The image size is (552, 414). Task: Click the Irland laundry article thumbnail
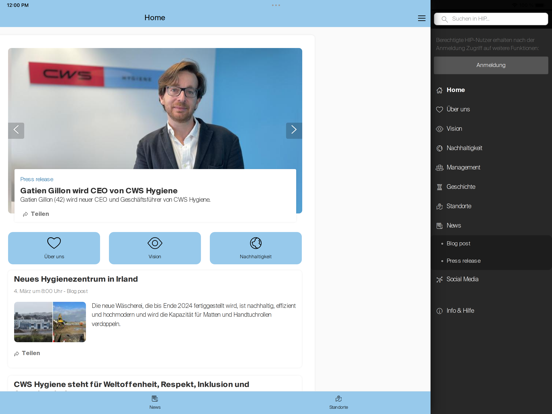click(50, 322)
